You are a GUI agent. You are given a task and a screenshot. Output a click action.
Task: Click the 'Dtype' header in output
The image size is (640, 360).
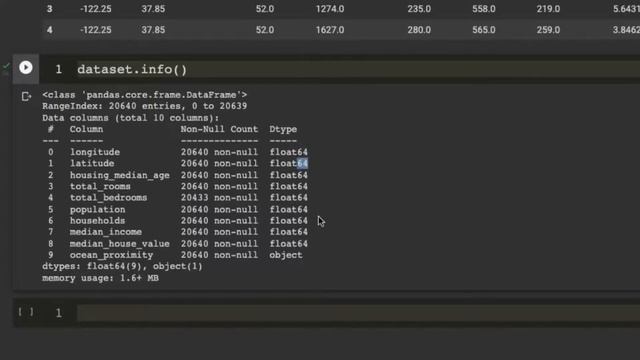pos(283,129)
